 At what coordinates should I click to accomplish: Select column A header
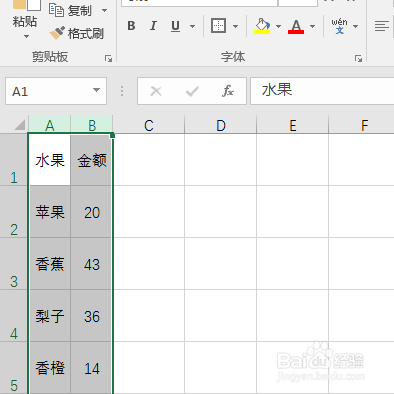pyautogui.click(x=50, y=125)
